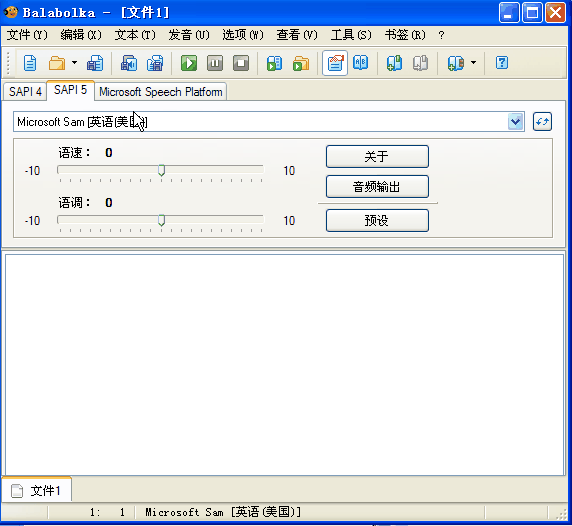Open the Microsoft Sam voice dropdown
The width and height of the screenshot is (572, 526).
click(x=515, y=121)
